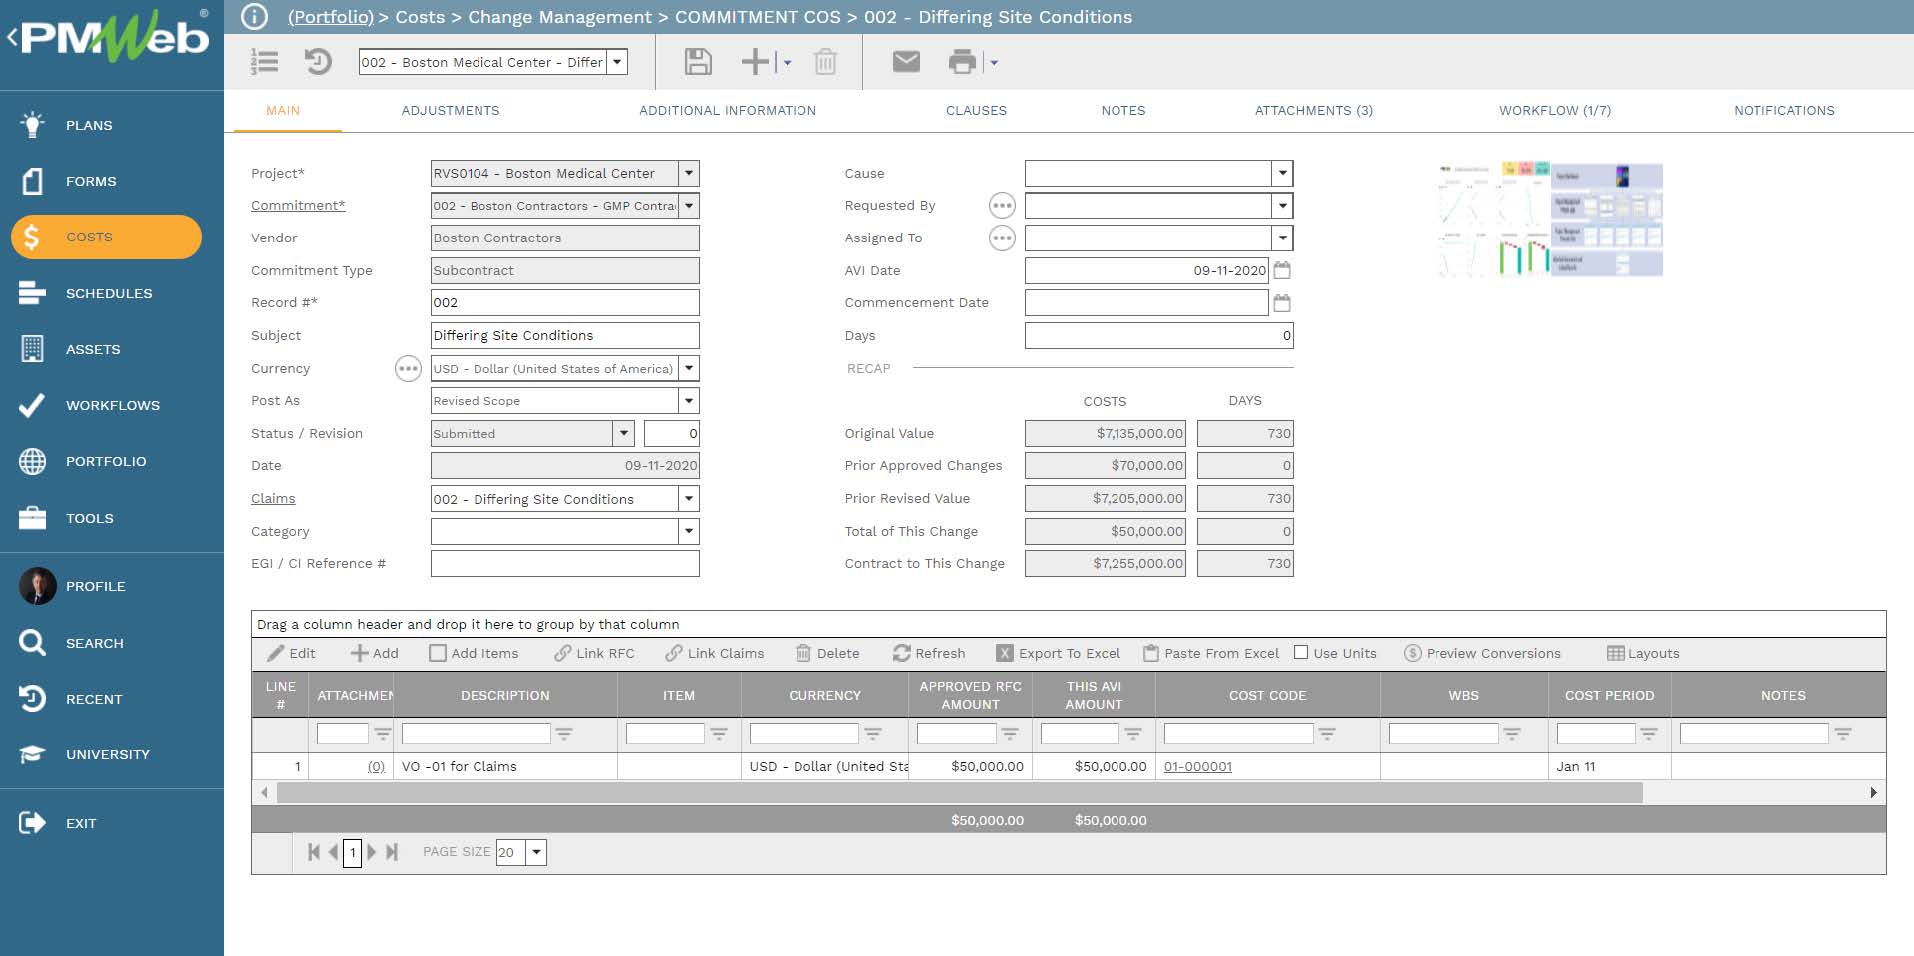Click the ellipsis button next to Requested By
The image size is (1914, 956).
1002,206
